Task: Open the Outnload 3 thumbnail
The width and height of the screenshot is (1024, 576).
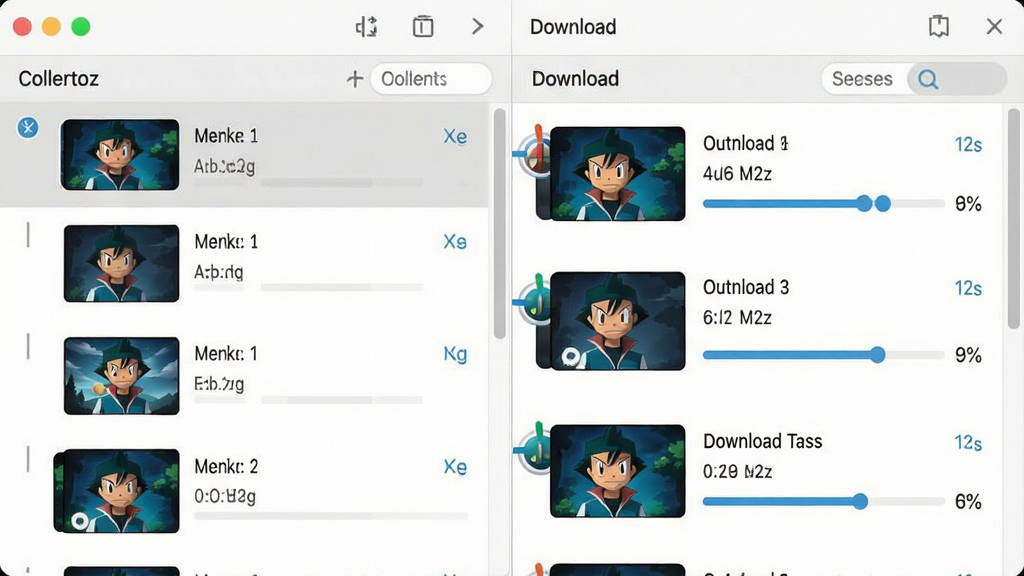Action: point(618,321)
